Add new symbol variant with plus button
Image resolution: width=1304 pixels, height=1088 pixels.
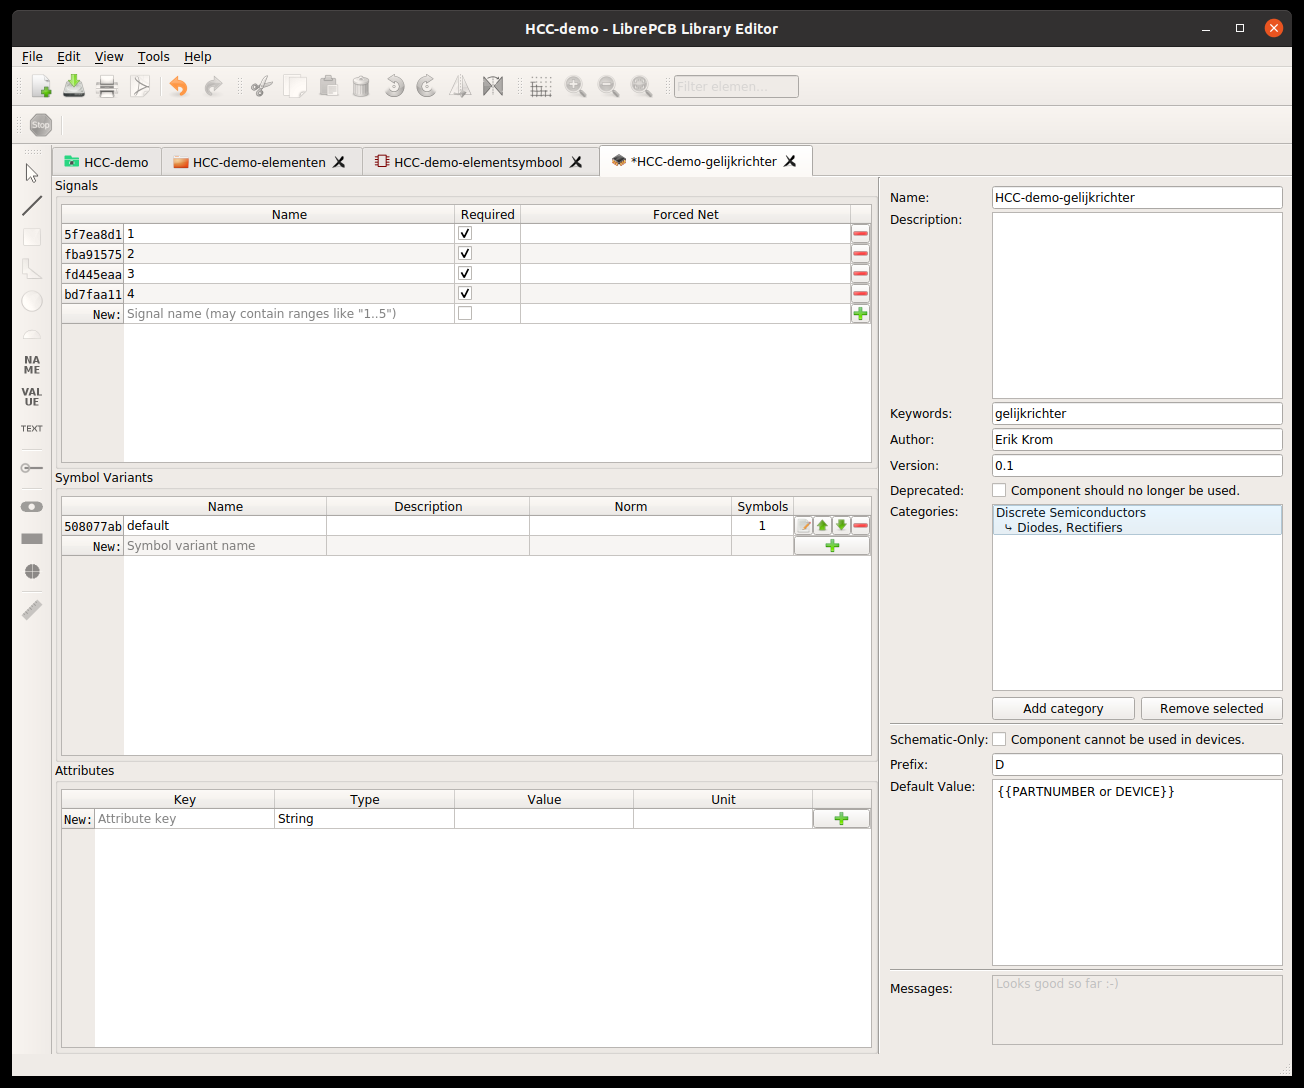pyautogui.click(x=832, y=546)
